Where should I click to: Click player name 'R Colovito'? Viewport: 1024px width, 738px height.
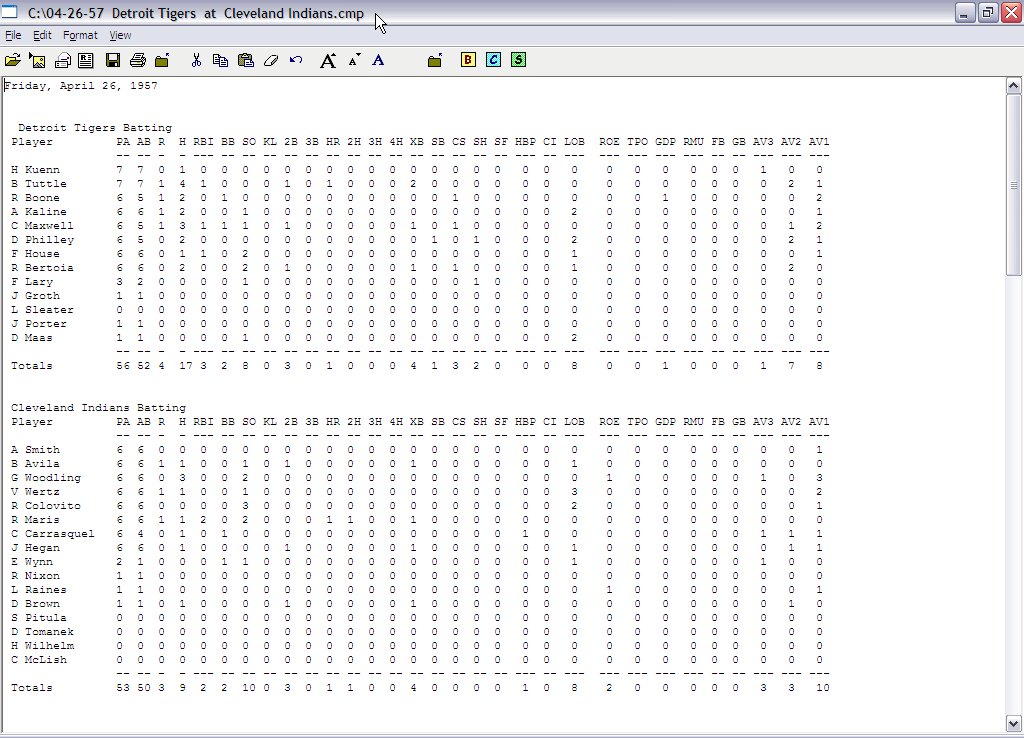point(46,505)
